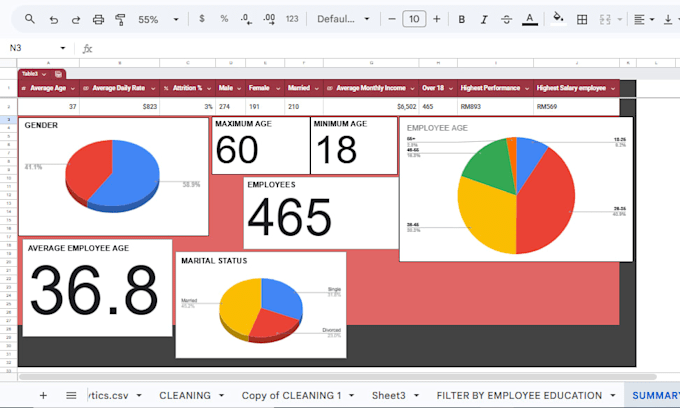Open the vertical align options

[670, 20]
